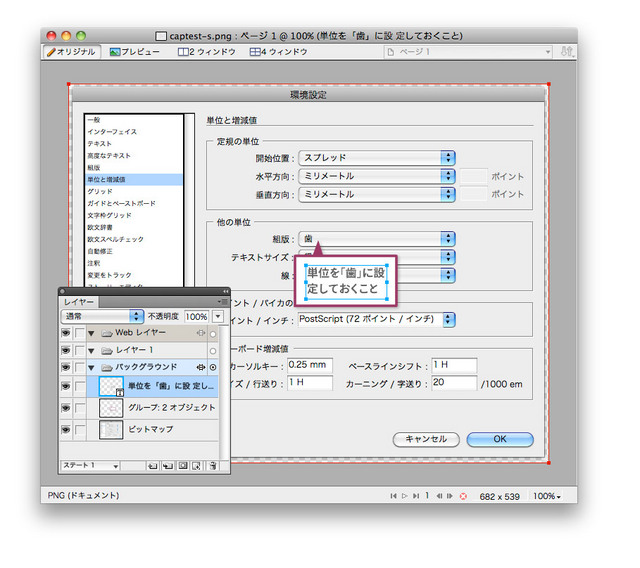Click the バックグラウンド folder icon
This screenshot has height=568, width=640.
[x=107, y=368]
